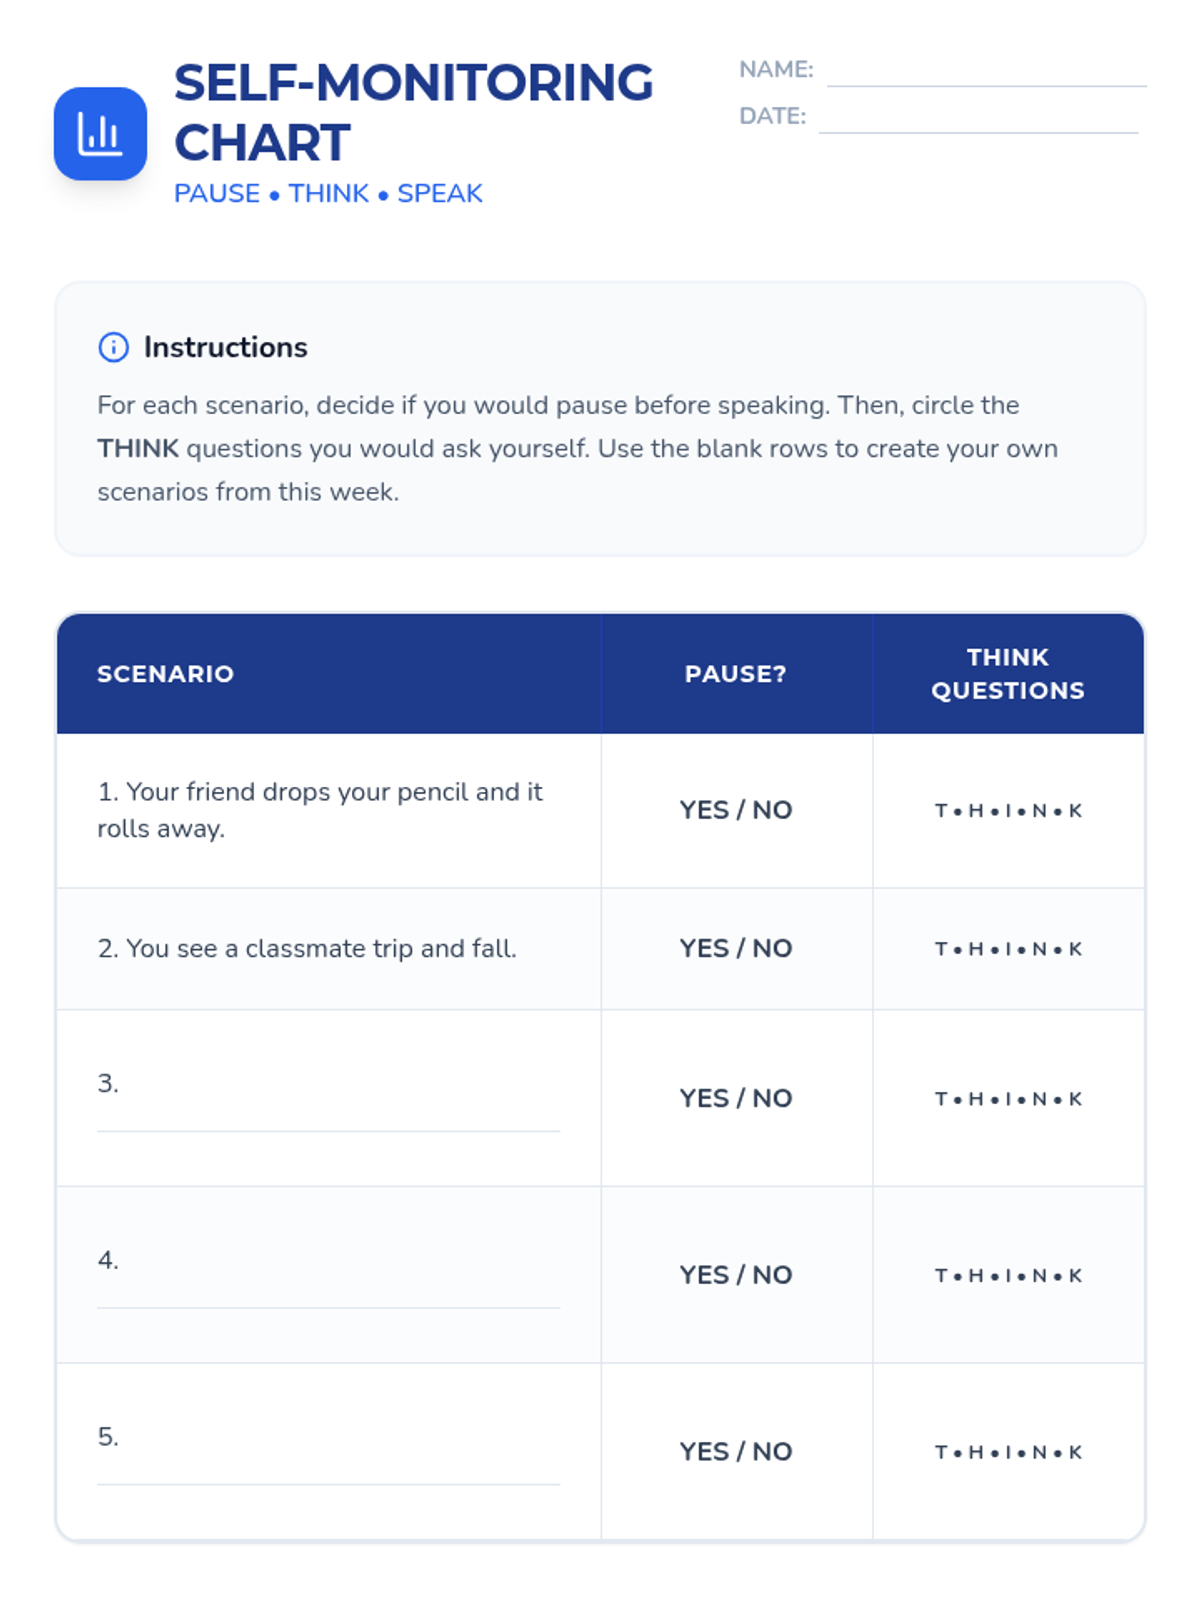1200x1600 pixels.
Task: Click the Self-Monitoring Chart title
Action: (413, 112)
